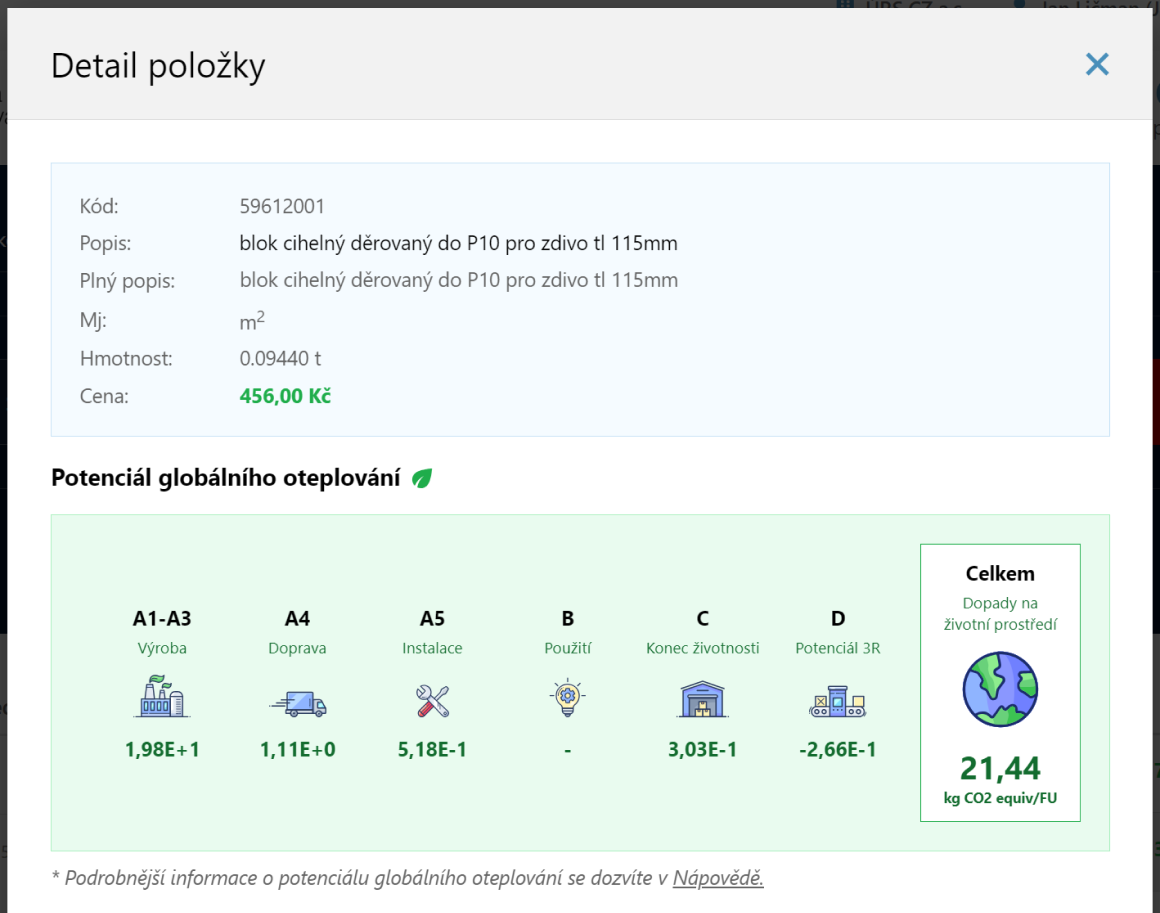Viewport: 1160px width, 913px height.
Task: Click the A5 Instalace tools icon
Action: tap(432, 701)
